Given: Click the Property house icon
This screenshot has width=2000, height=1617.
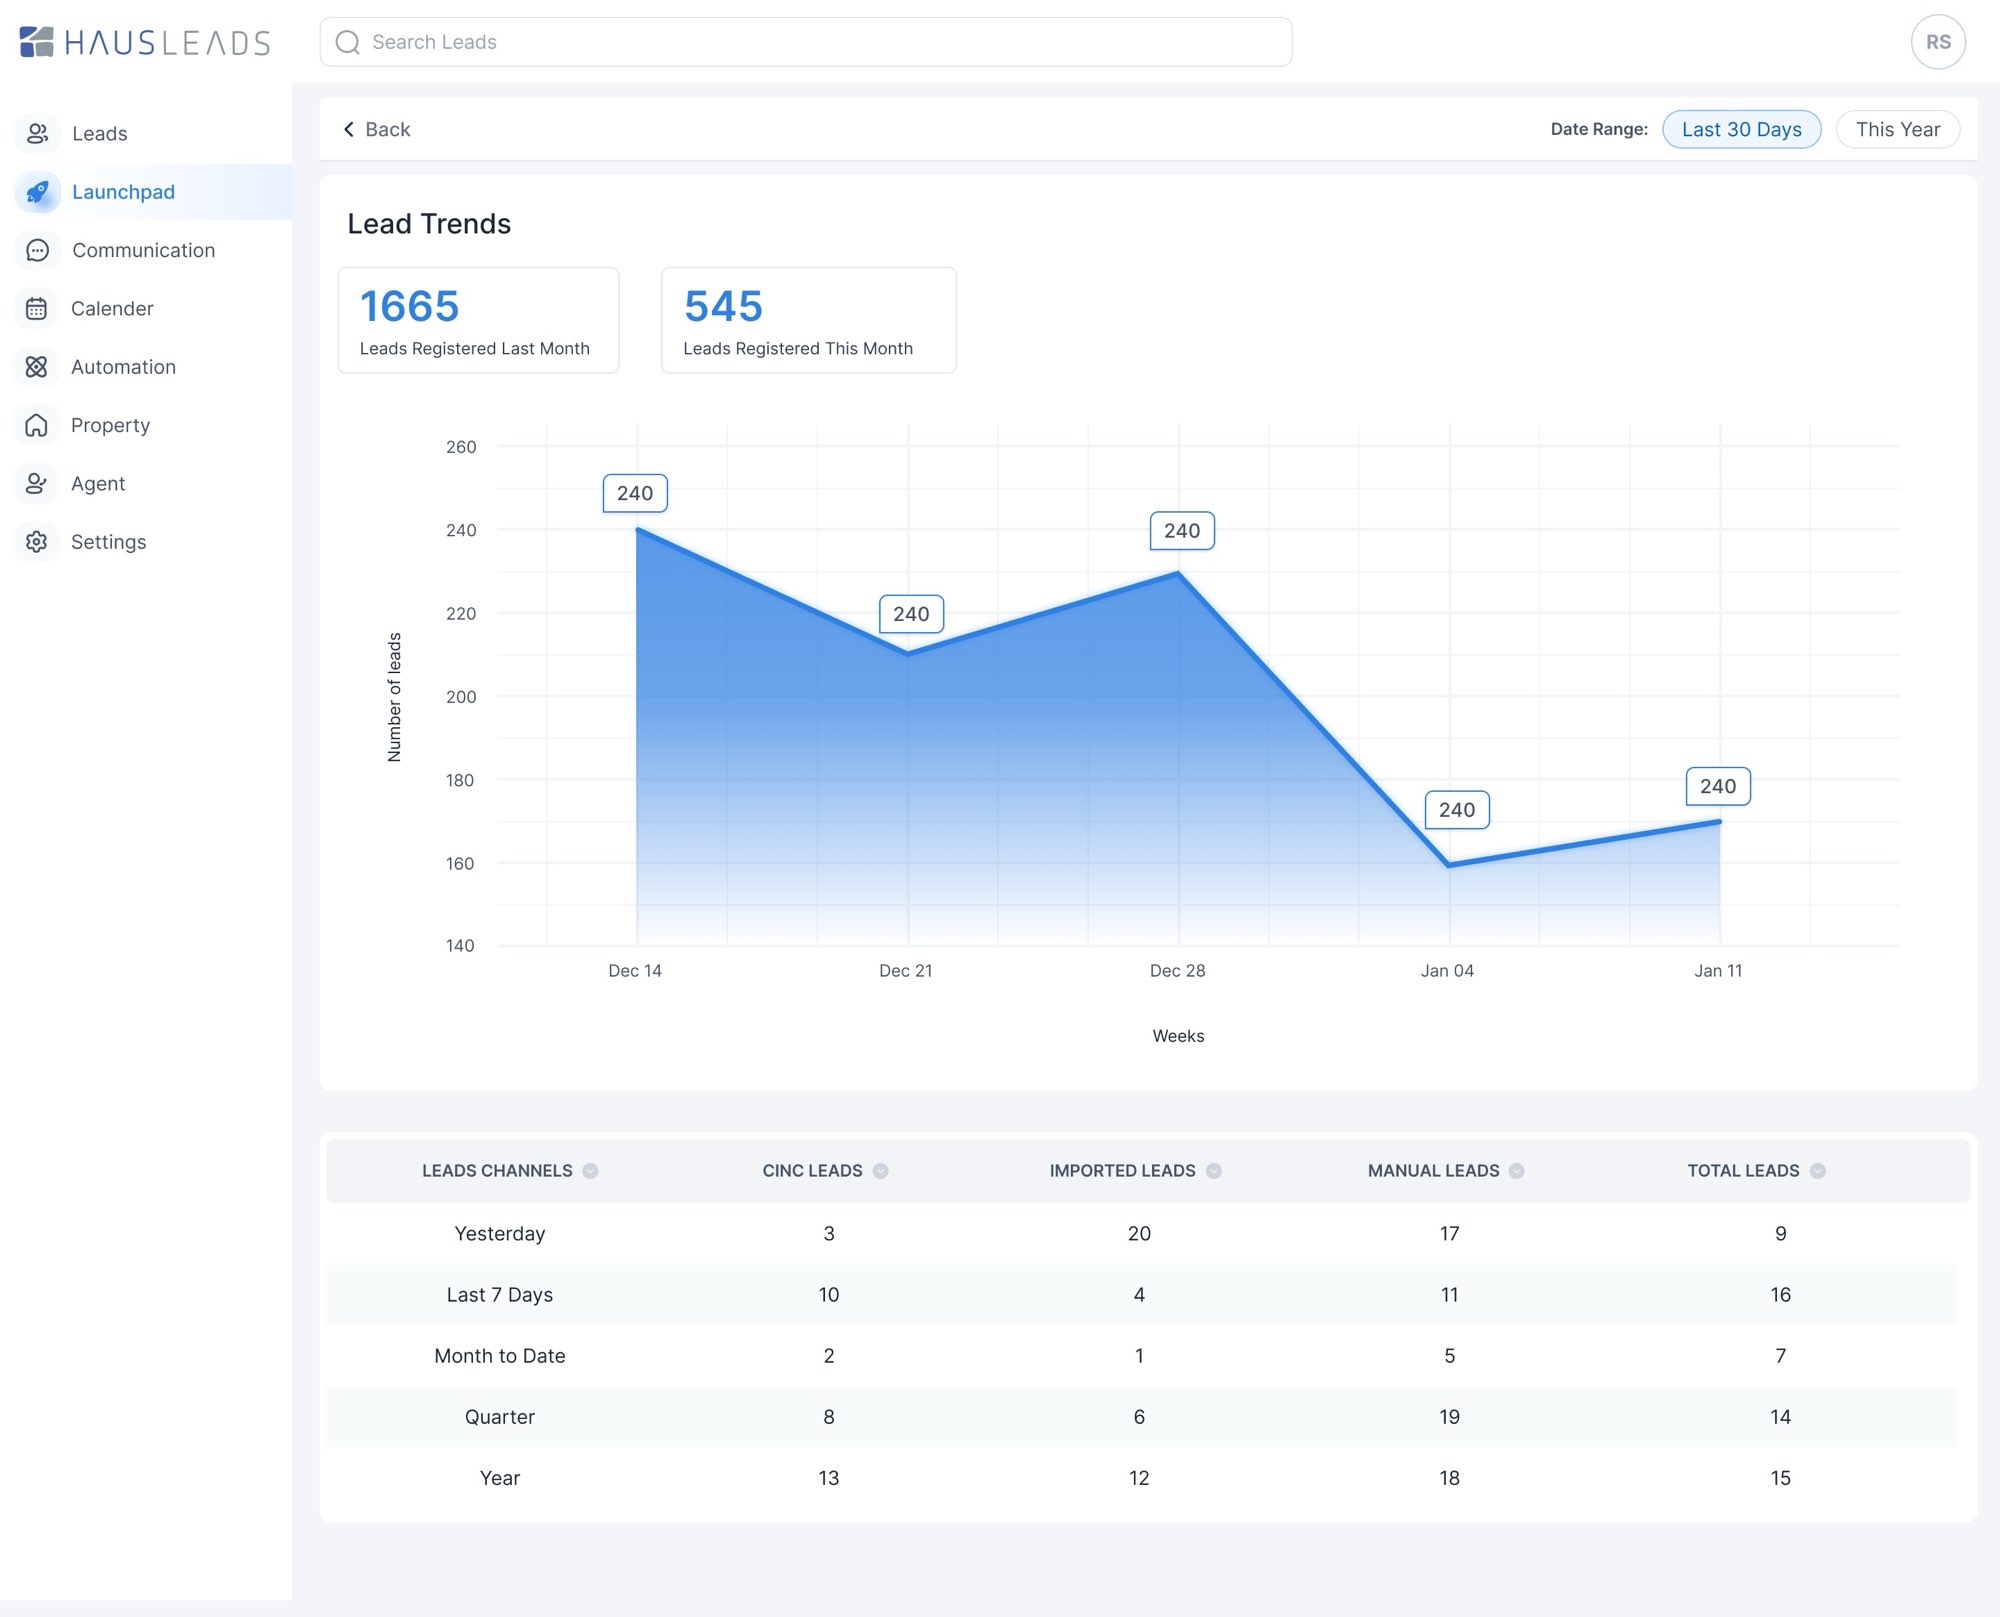Looking at the screenshot, I should tap(37, 425).
